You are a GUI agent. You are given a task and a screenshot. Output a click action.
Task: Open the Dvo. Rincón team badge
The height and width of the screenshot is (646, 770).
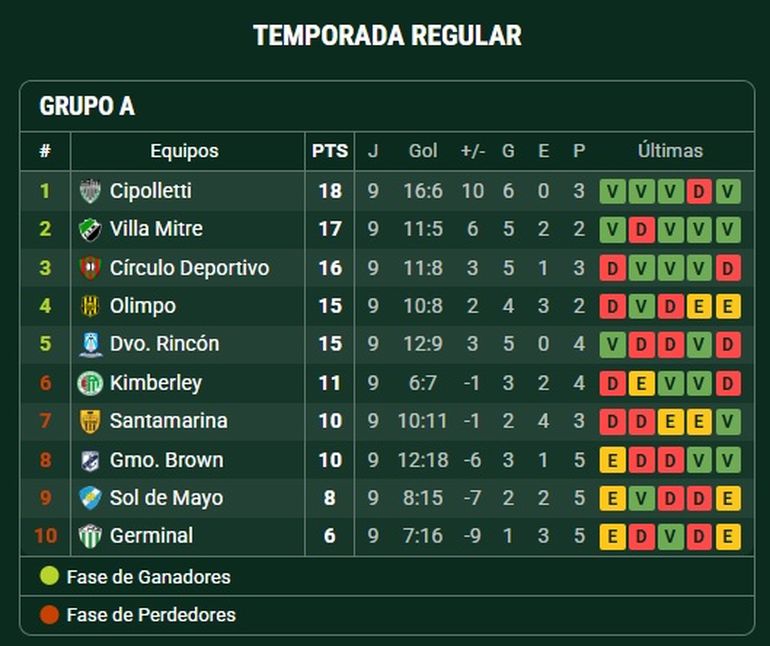(x=90, y=344)
